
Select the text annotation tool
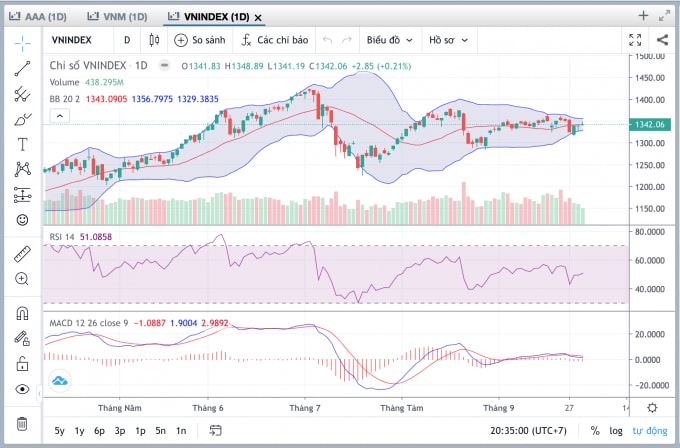(22, 144)
